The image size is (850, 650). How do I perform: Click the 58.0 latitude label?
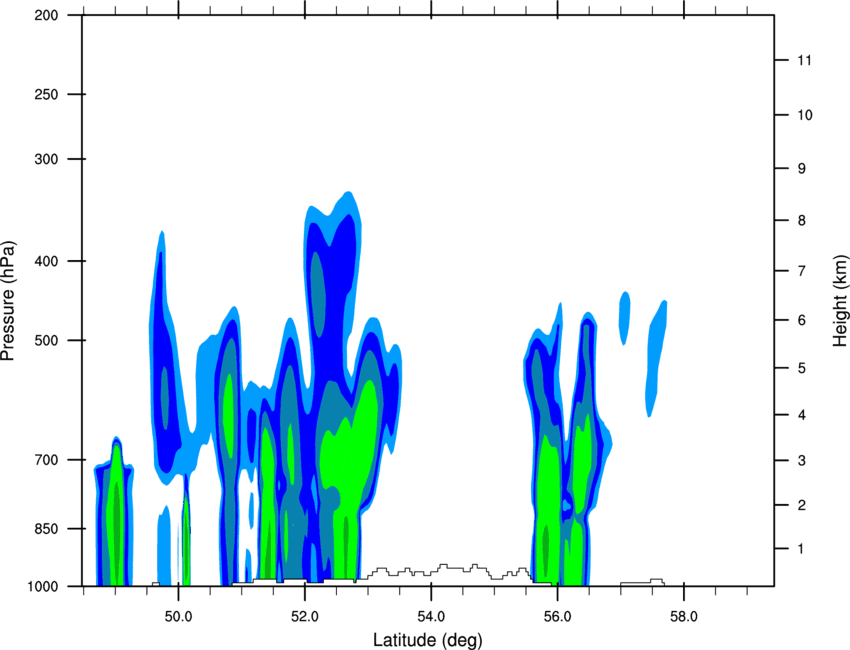(684, 617)
